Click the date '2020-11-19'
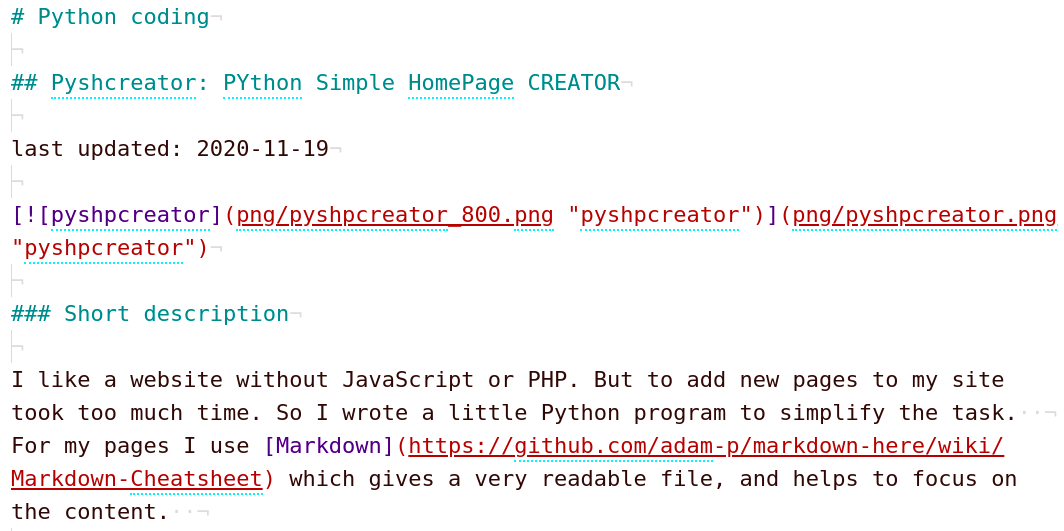The width and height of the screenshot is (1064, 531). click(263, 149)
